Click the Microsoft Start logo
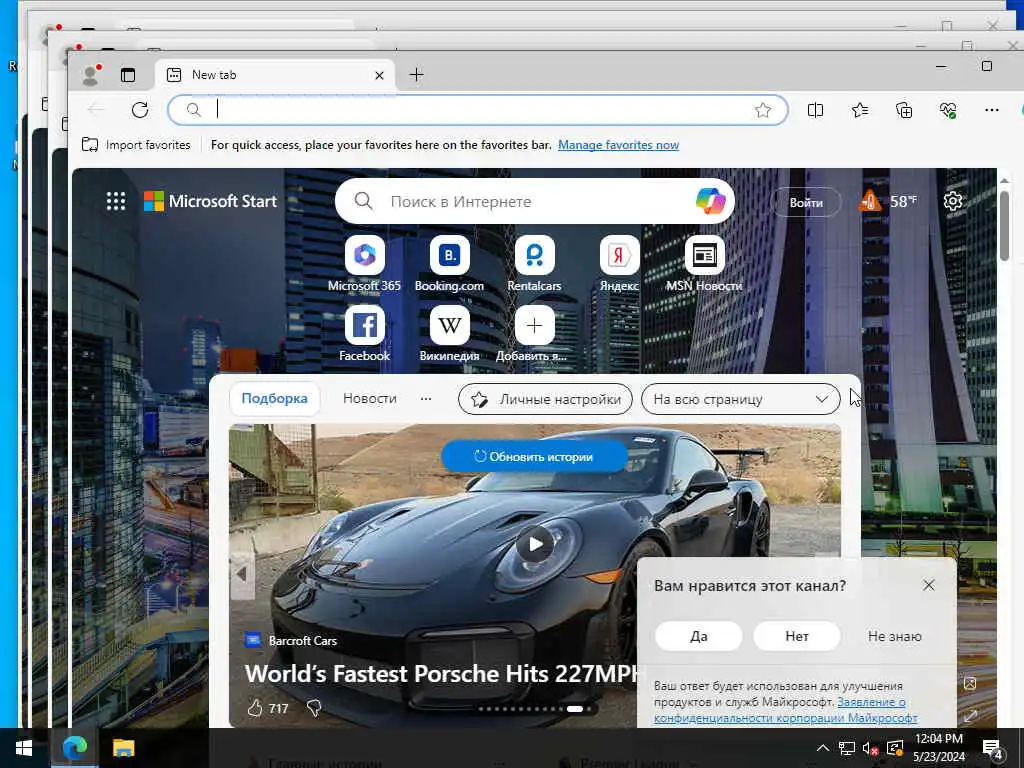The height and width of the screenshot is (768, 1024). (210, 201)
